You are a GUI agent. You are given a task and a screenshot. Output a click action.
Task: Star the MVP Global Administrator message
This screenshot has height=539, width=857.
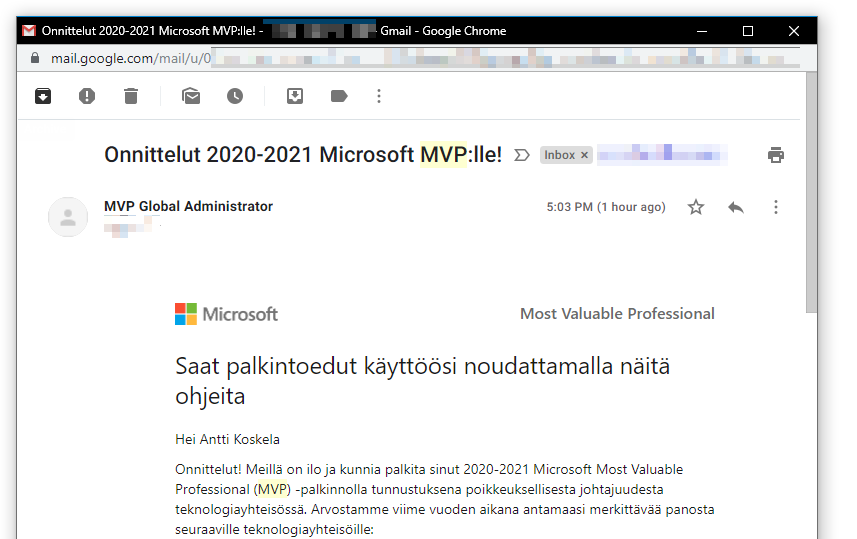tap(696, 207)
